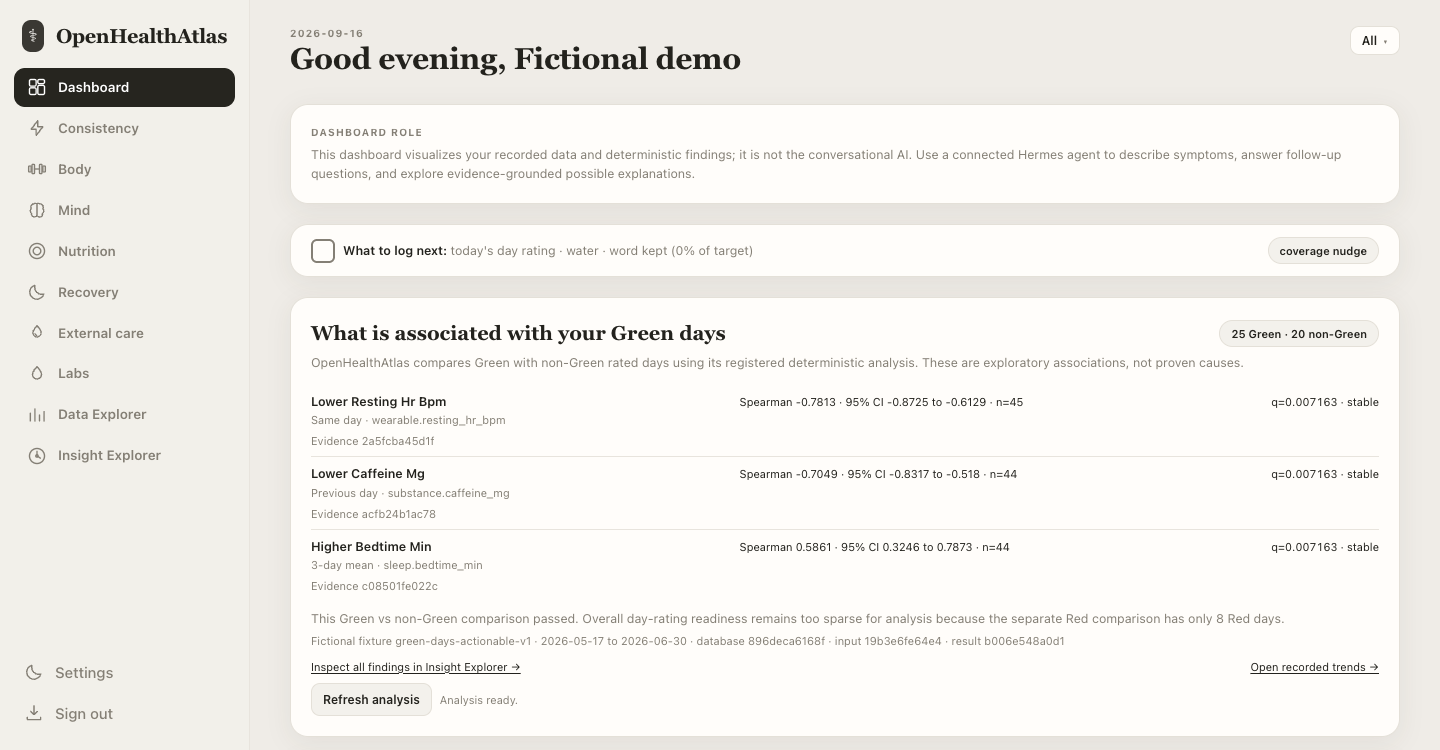Click the Recovery moon icon
The image size is (1440, 750).
click(37, 292)
